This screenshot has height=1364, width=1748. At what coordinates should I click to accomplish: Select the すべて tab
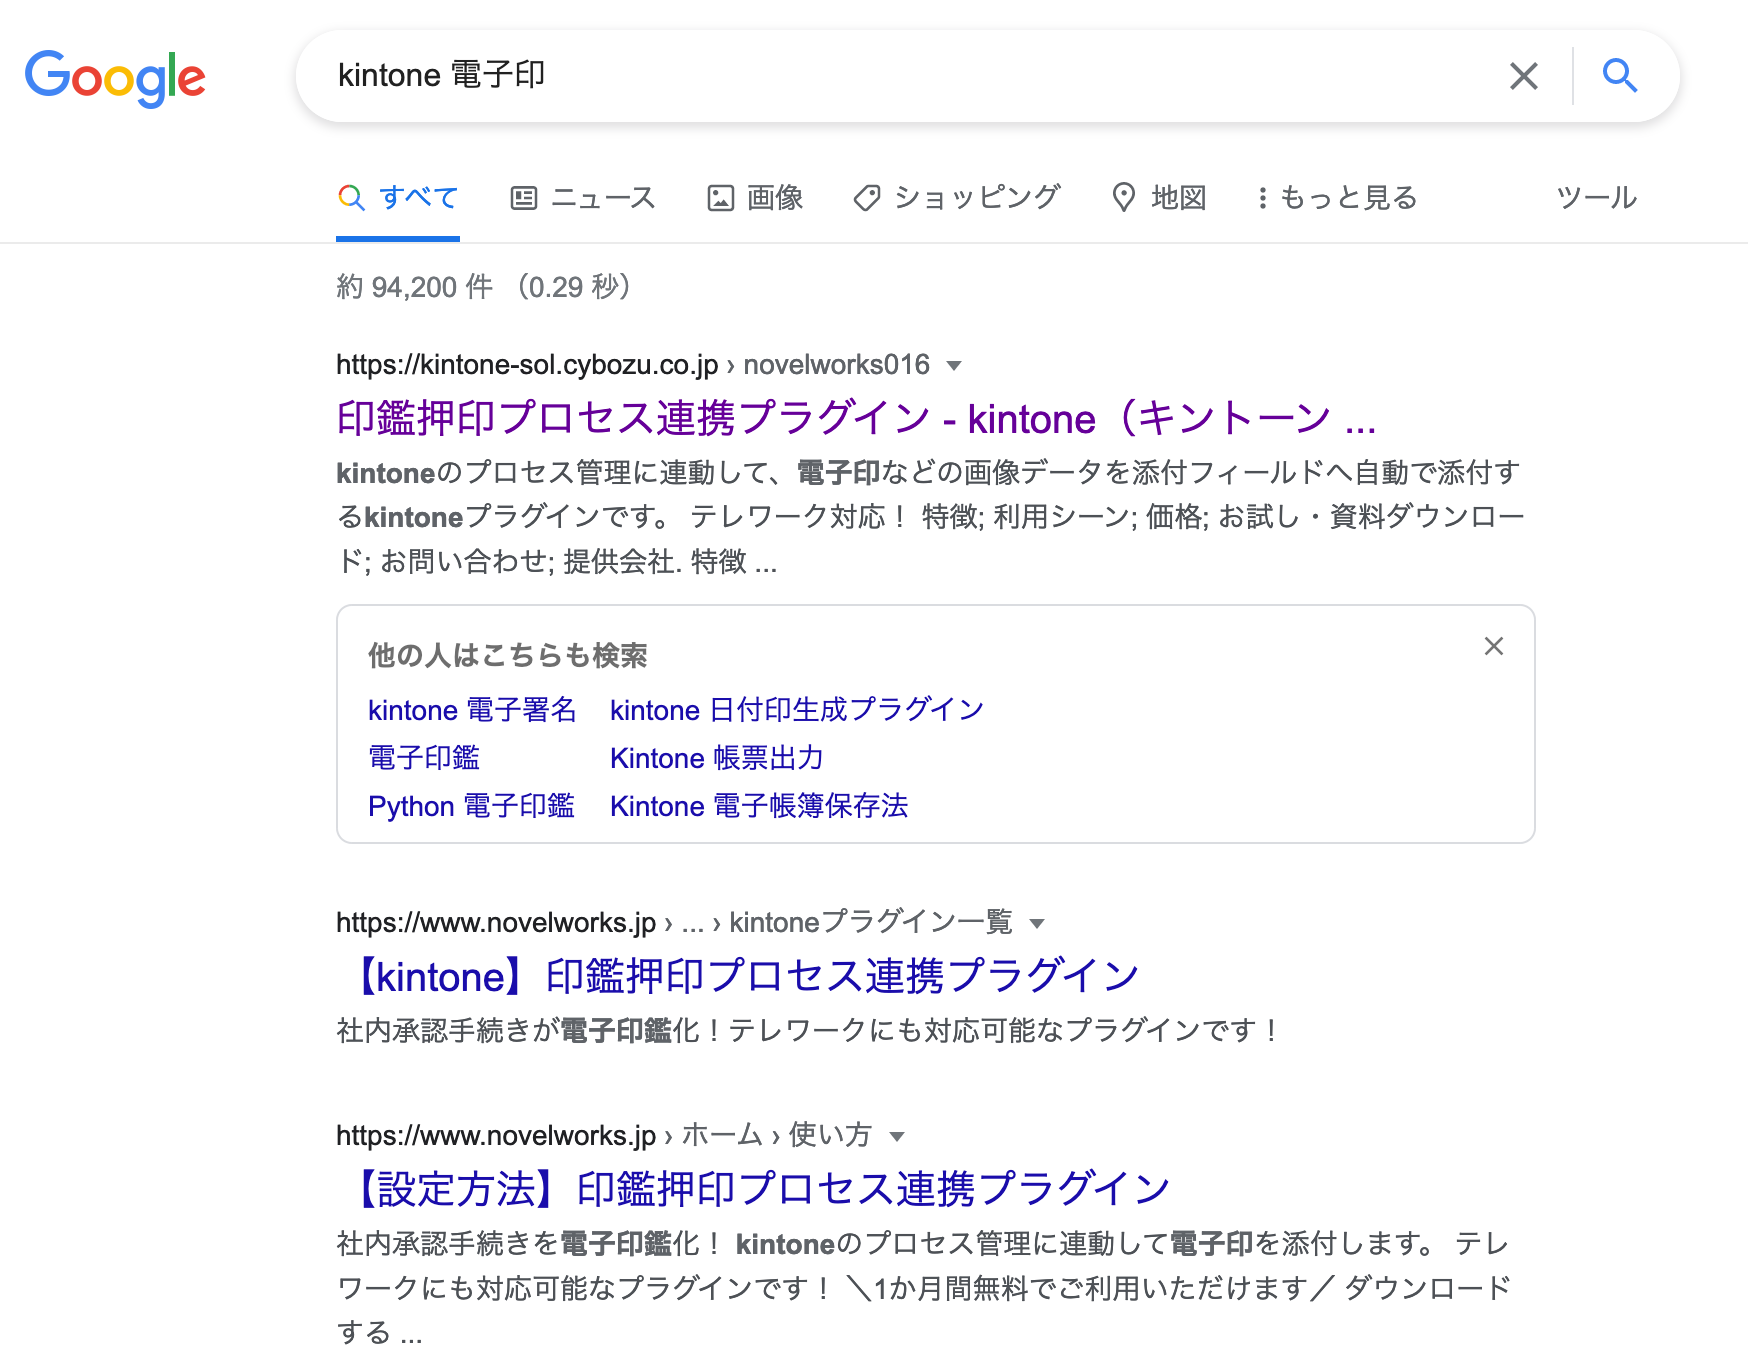(398, 198)
